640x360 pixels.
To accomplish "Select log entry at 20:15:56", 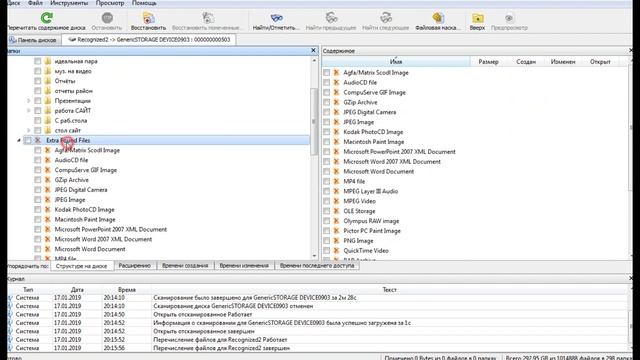I will (x=318, y=348).
